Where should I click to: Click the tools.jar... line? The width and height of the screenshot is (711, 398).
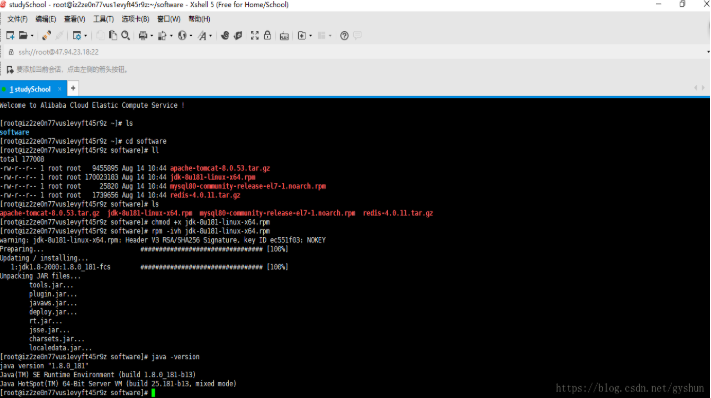pos(51,285)
